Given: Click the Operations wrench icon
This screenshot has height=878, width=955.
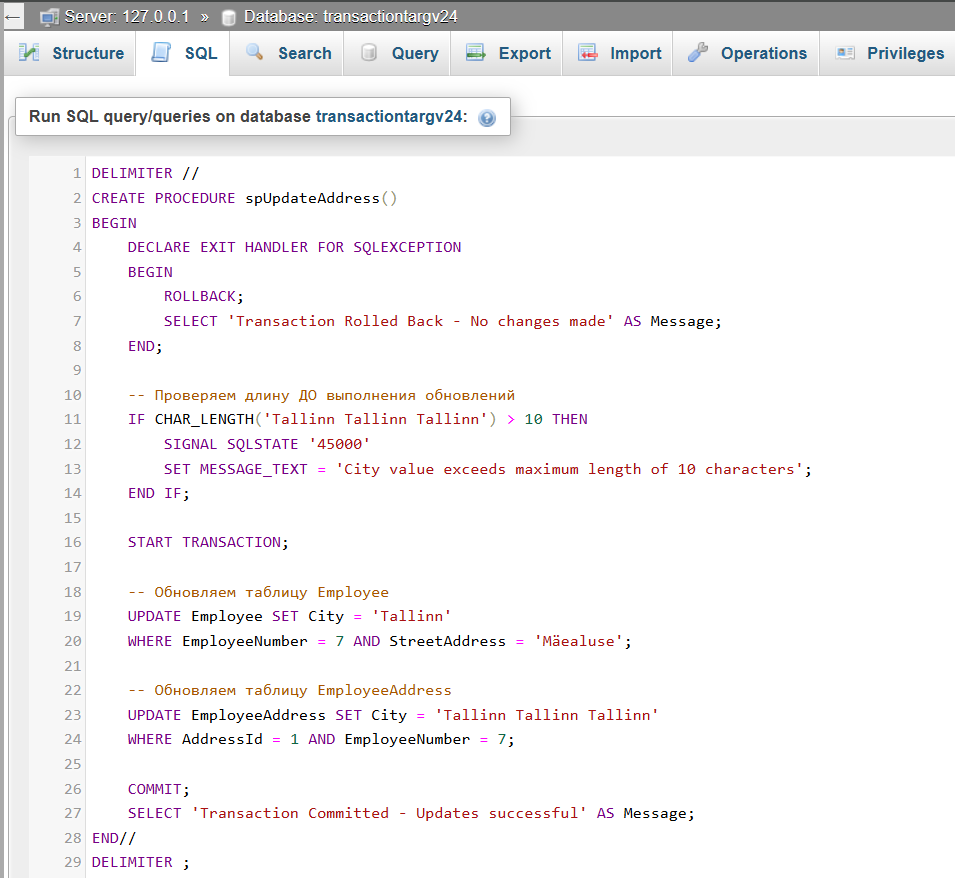Looking at the screenshot, I should tap(697, 53).
